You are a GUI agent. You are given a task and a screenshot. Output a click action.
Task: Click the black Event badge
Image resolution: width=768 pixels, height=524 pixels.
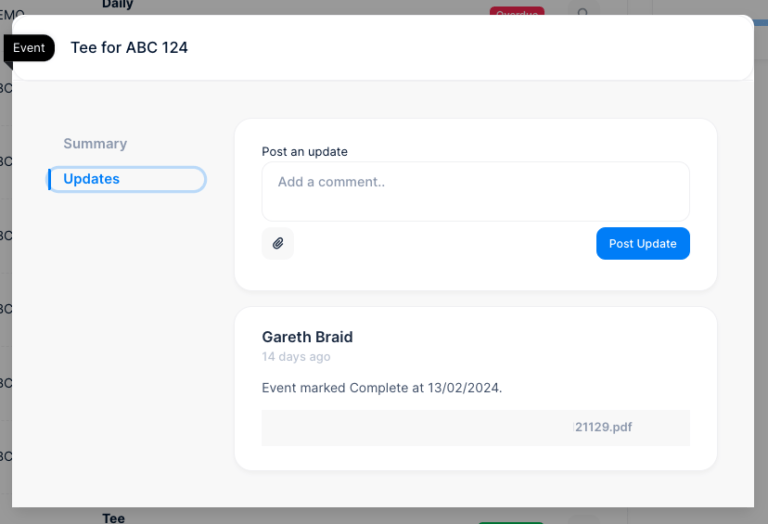point(29,48)
